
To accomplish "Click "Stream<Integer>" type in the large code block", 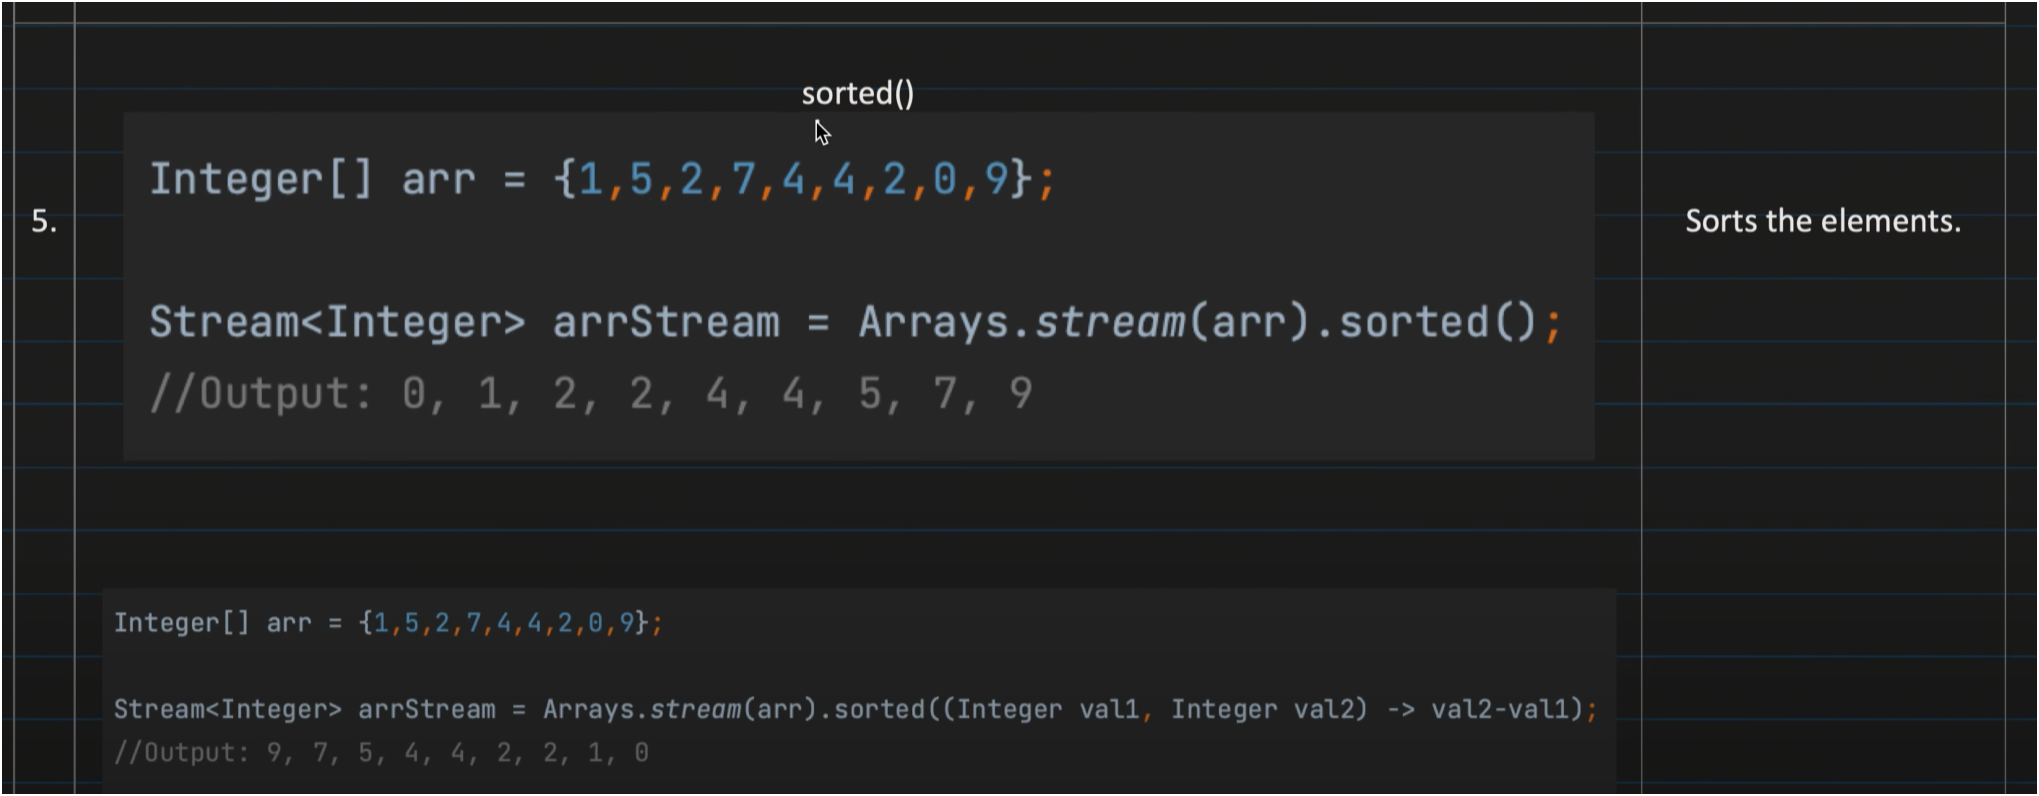I will pyautogui.click(x=337, y=323).
